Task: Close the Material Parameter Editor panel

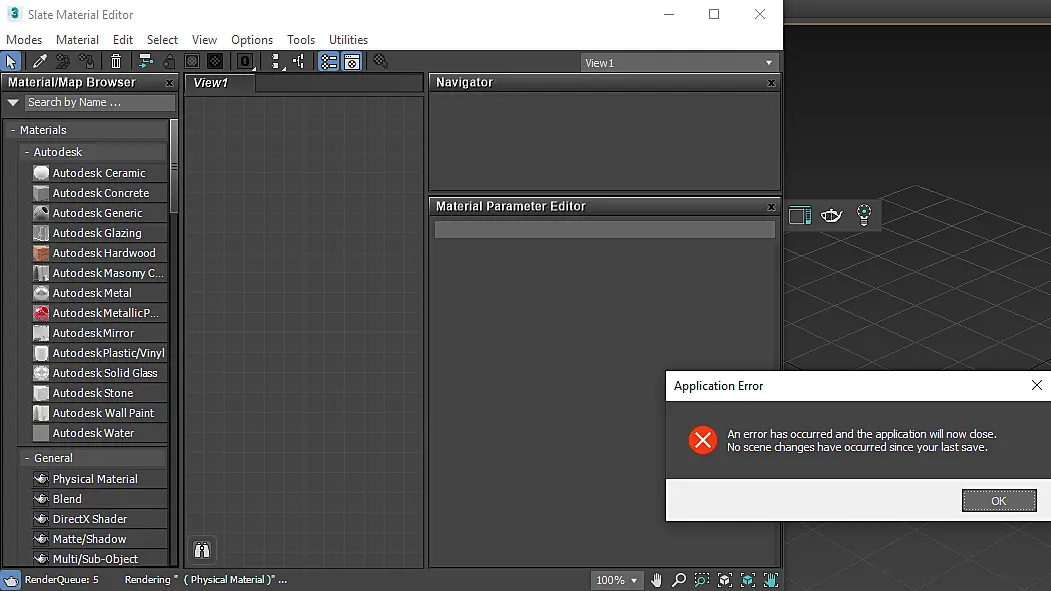Action: tap(771, 207)
